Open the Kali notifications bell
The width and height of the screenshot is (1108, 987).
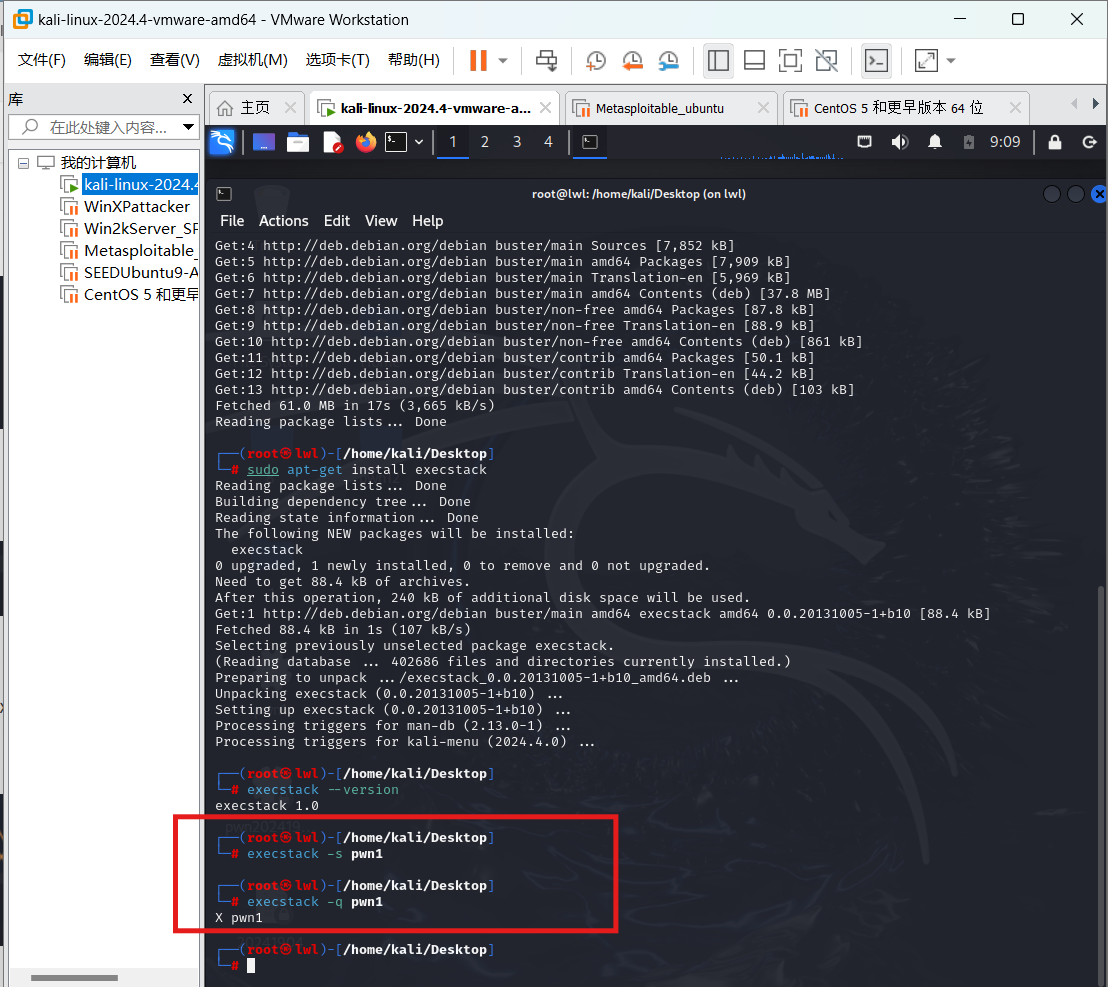click(935, 142)
